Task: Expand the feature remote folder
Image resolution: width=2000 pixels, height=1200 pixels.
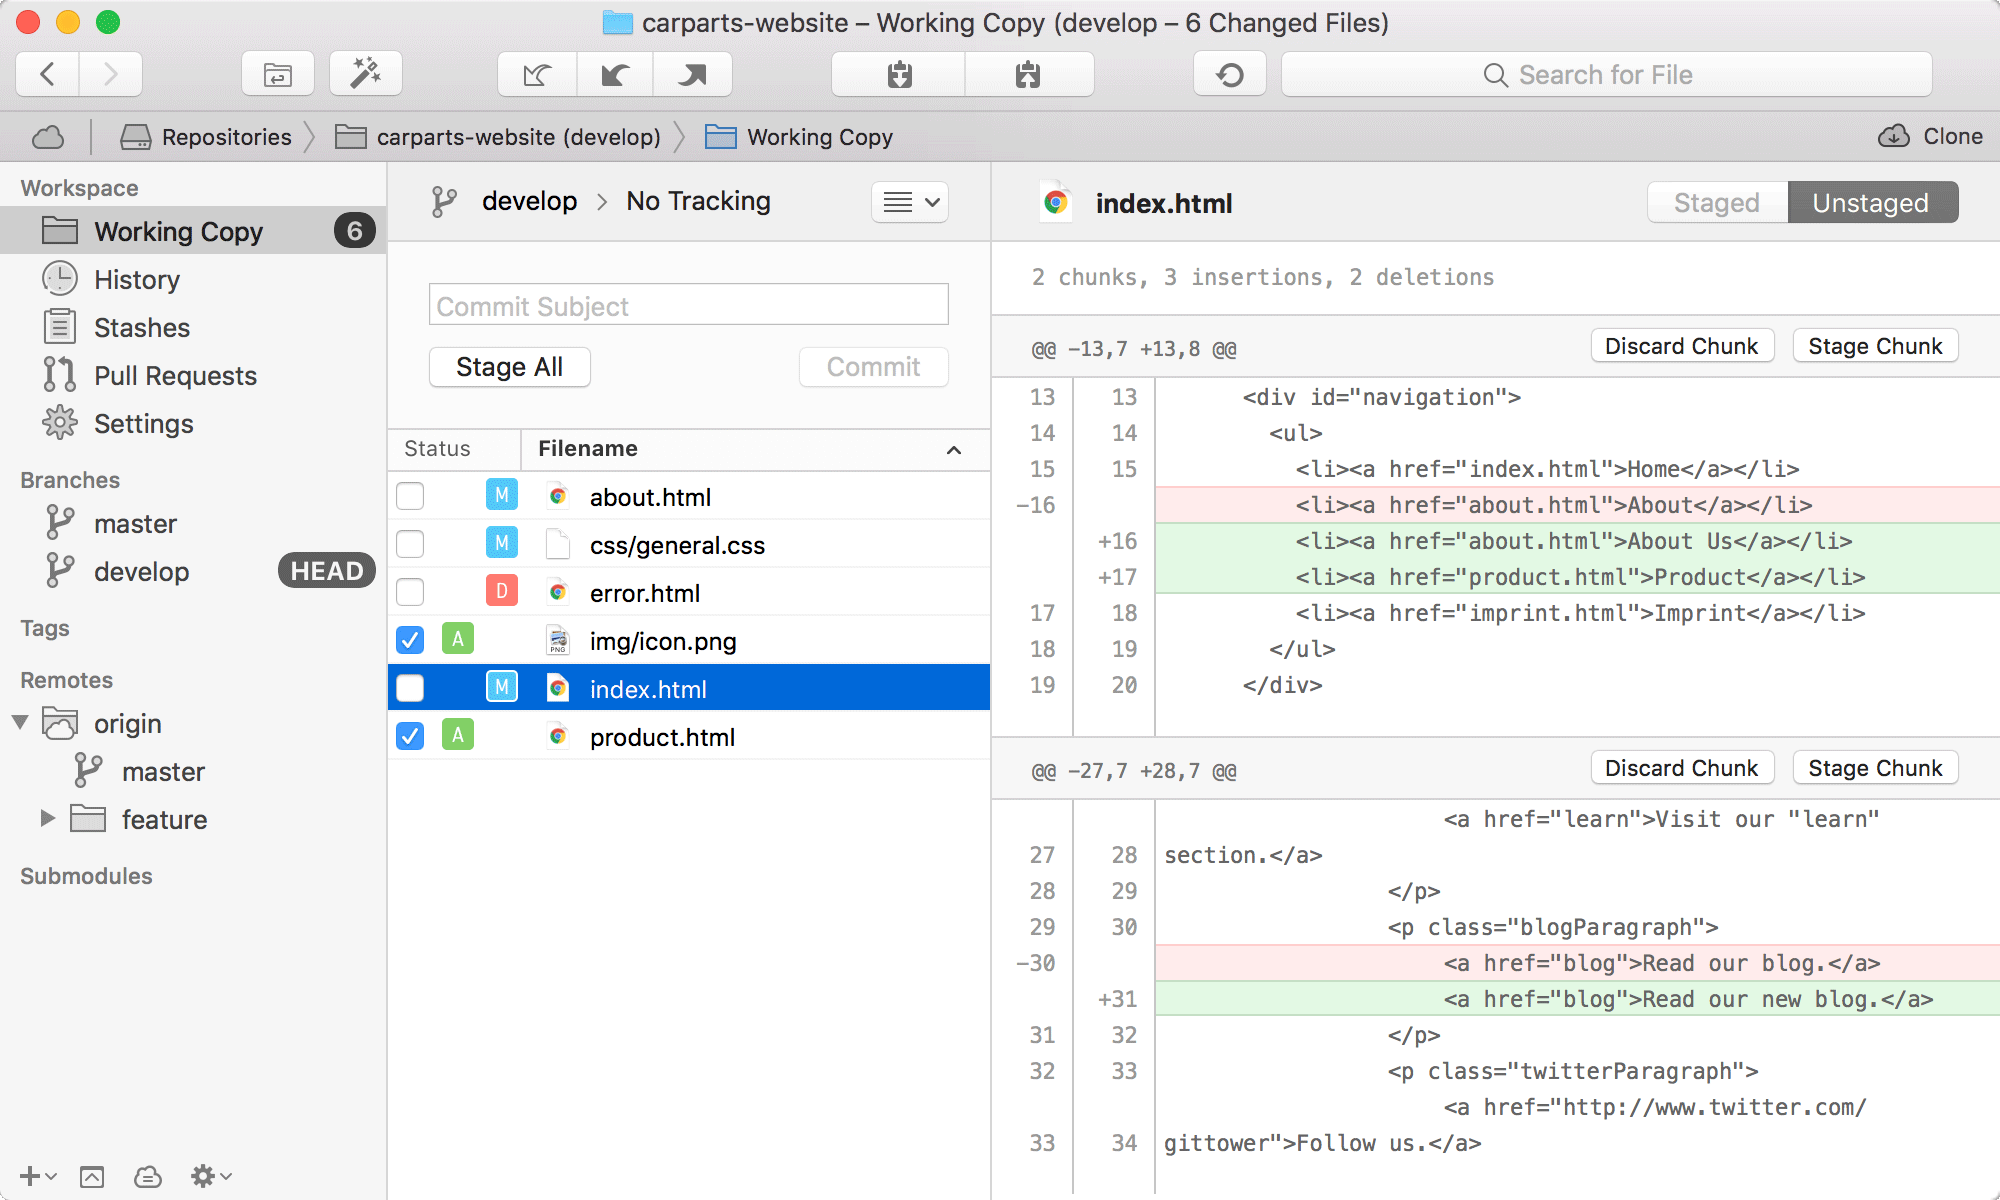Action: coord(47,818)
